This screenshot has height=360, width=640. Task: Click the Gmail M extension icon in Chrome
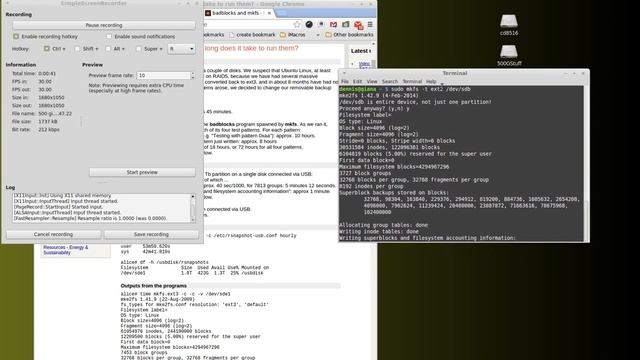[x=333, y=24]
